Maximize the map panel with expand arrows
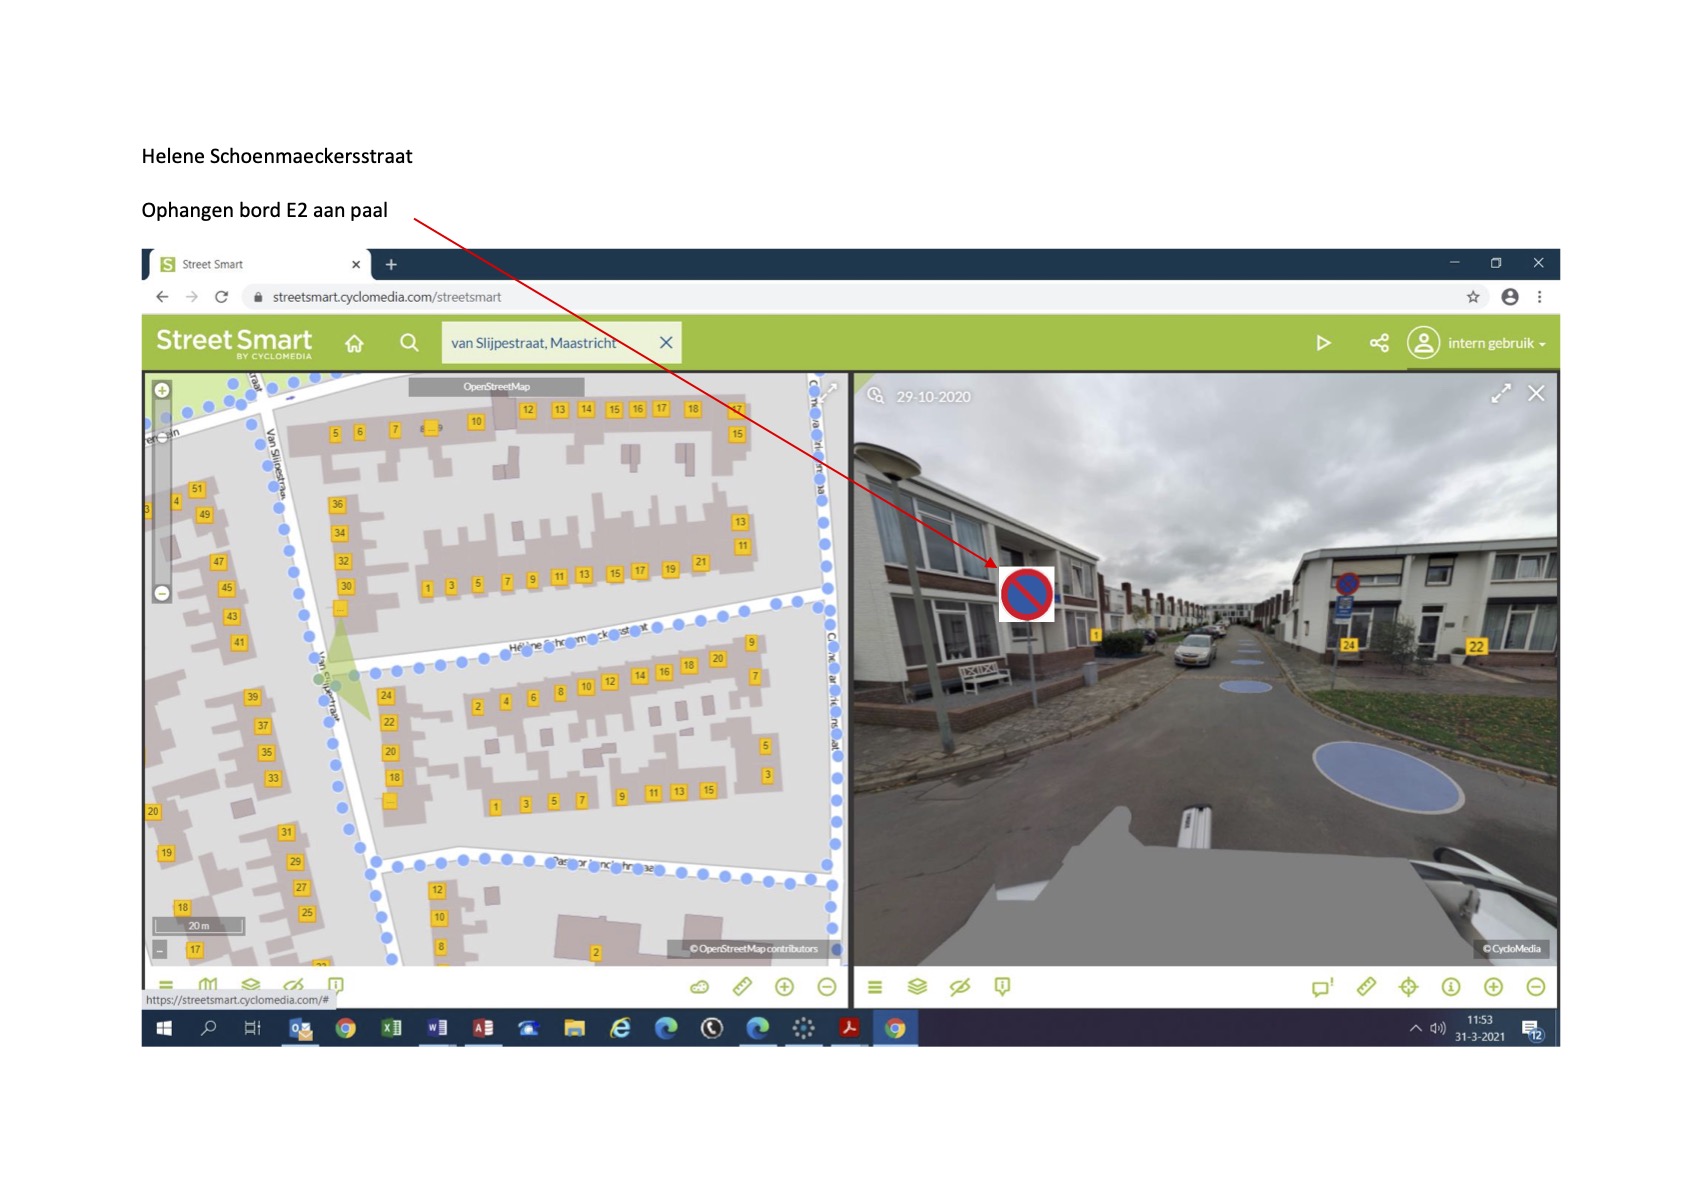Viewport: 1683px width, 1190px height. click(x=829, y=392)
